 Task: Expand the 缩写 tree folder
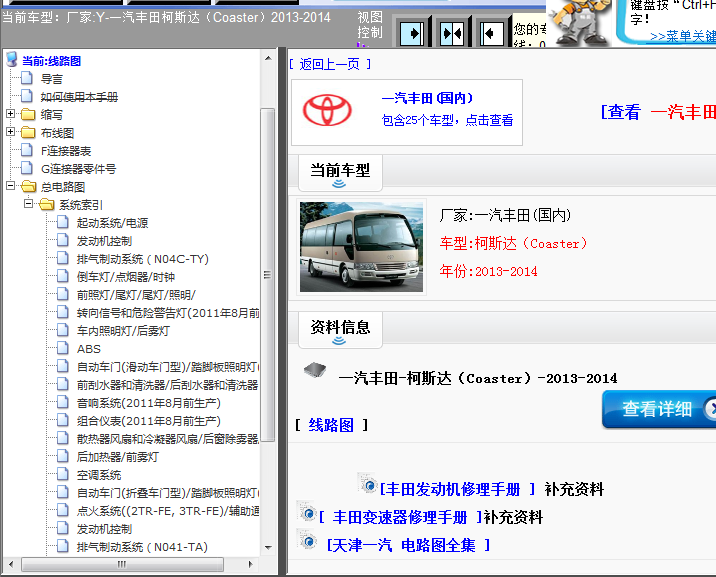(10, 114)
